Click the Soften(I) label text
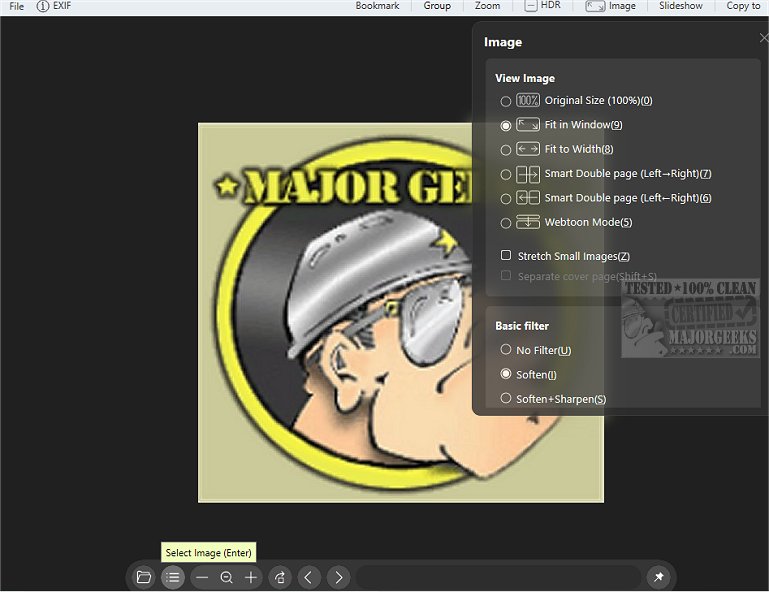 click(536, 375)
